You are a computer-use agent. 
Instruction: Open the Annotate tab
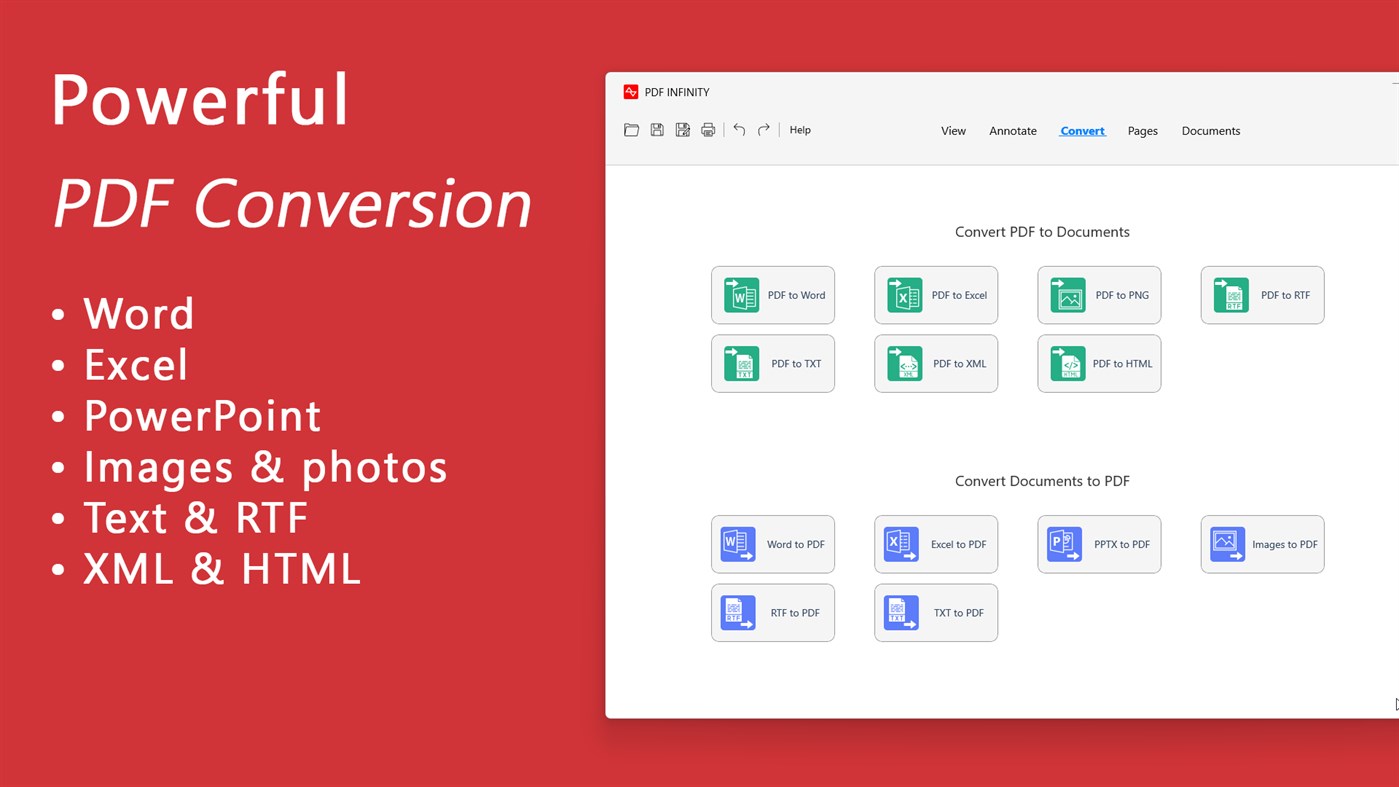click(1012, 130)
